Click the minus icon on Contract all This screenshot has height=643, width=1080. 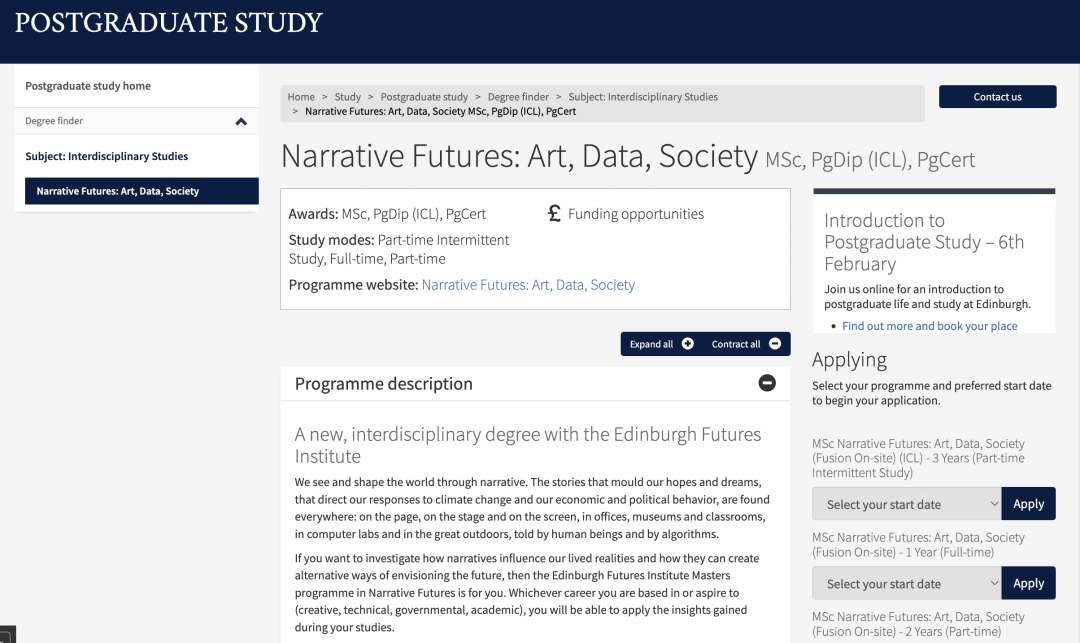pos(774,344)
